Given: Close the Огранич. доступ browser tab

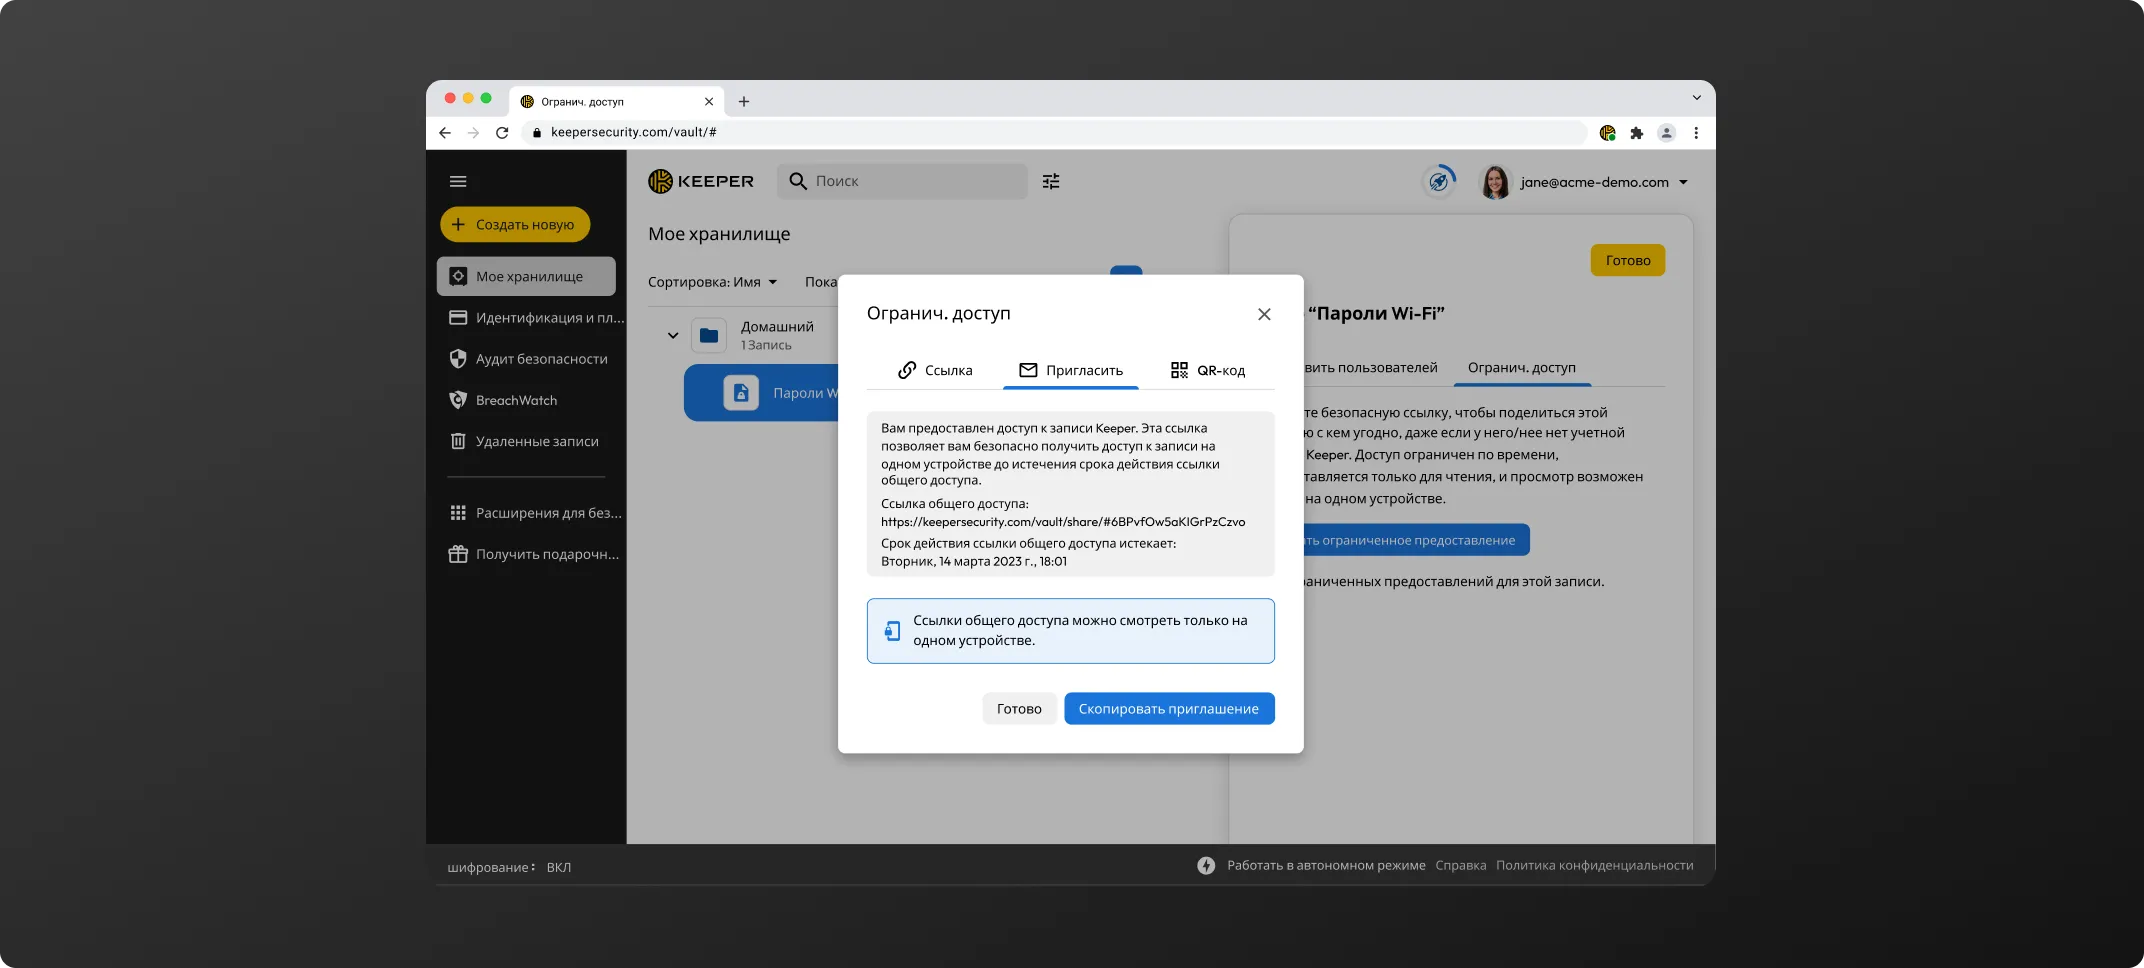Looking at the screenshot, I should tap(709, 101).
